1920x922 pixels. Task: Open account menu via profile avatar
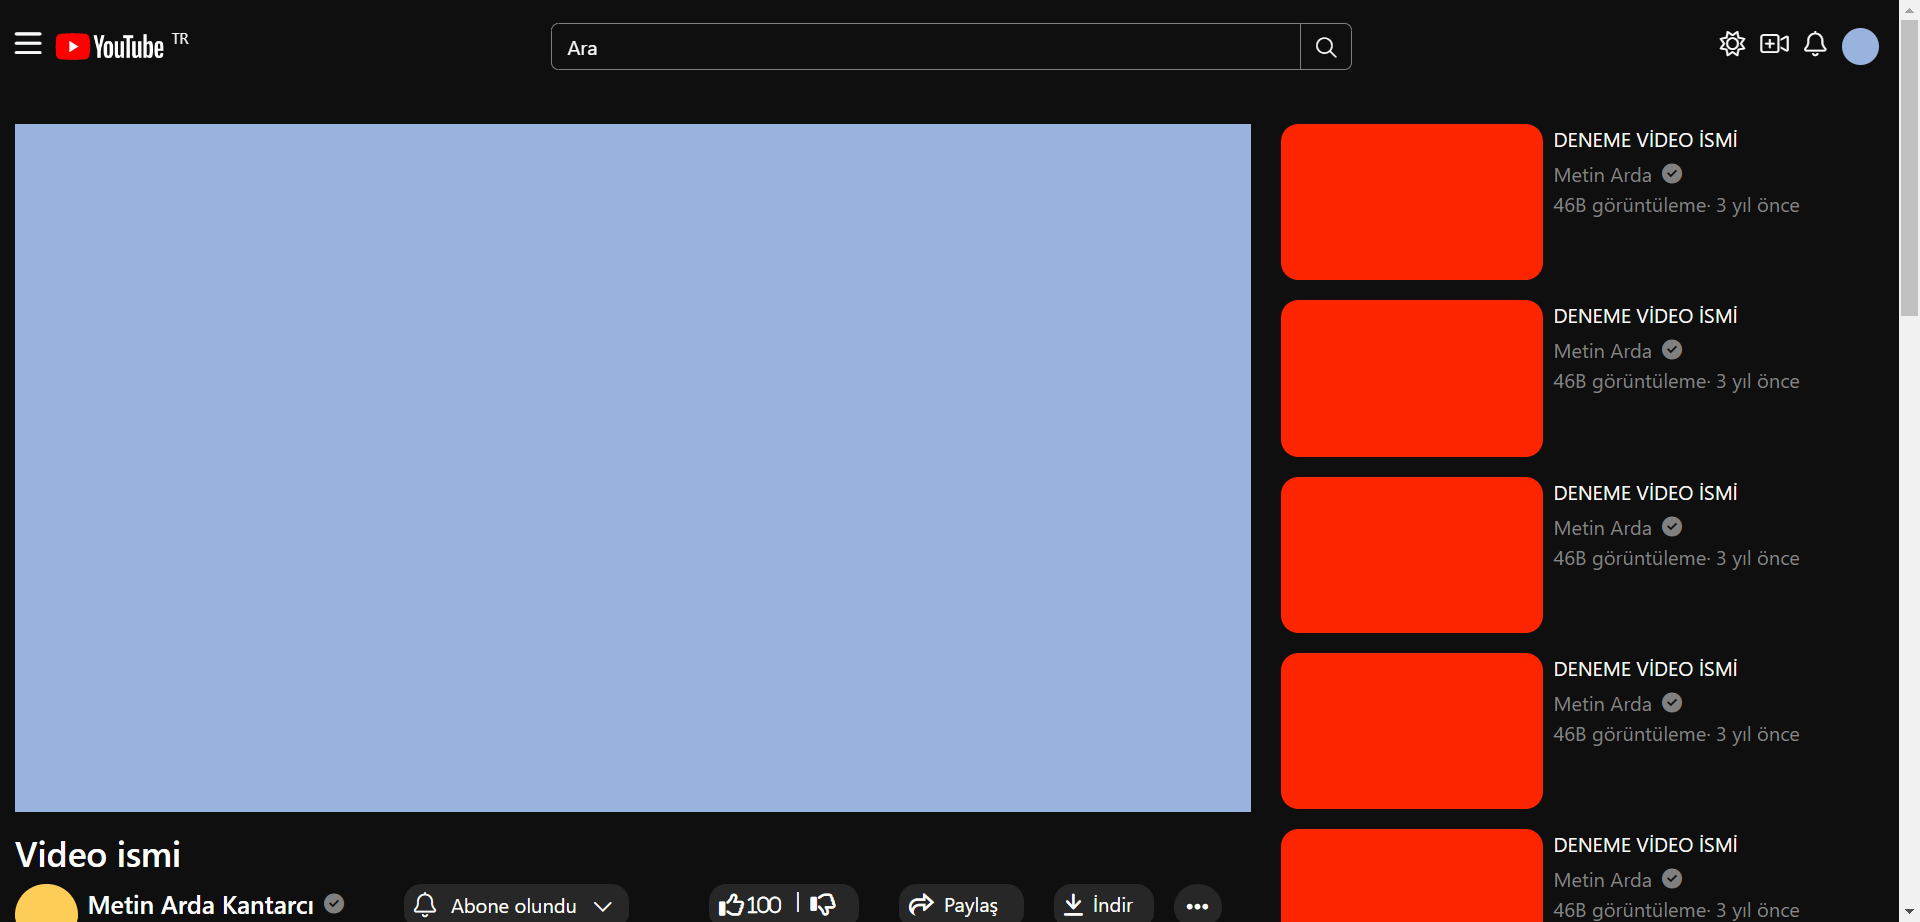[x=1861, y=46]
